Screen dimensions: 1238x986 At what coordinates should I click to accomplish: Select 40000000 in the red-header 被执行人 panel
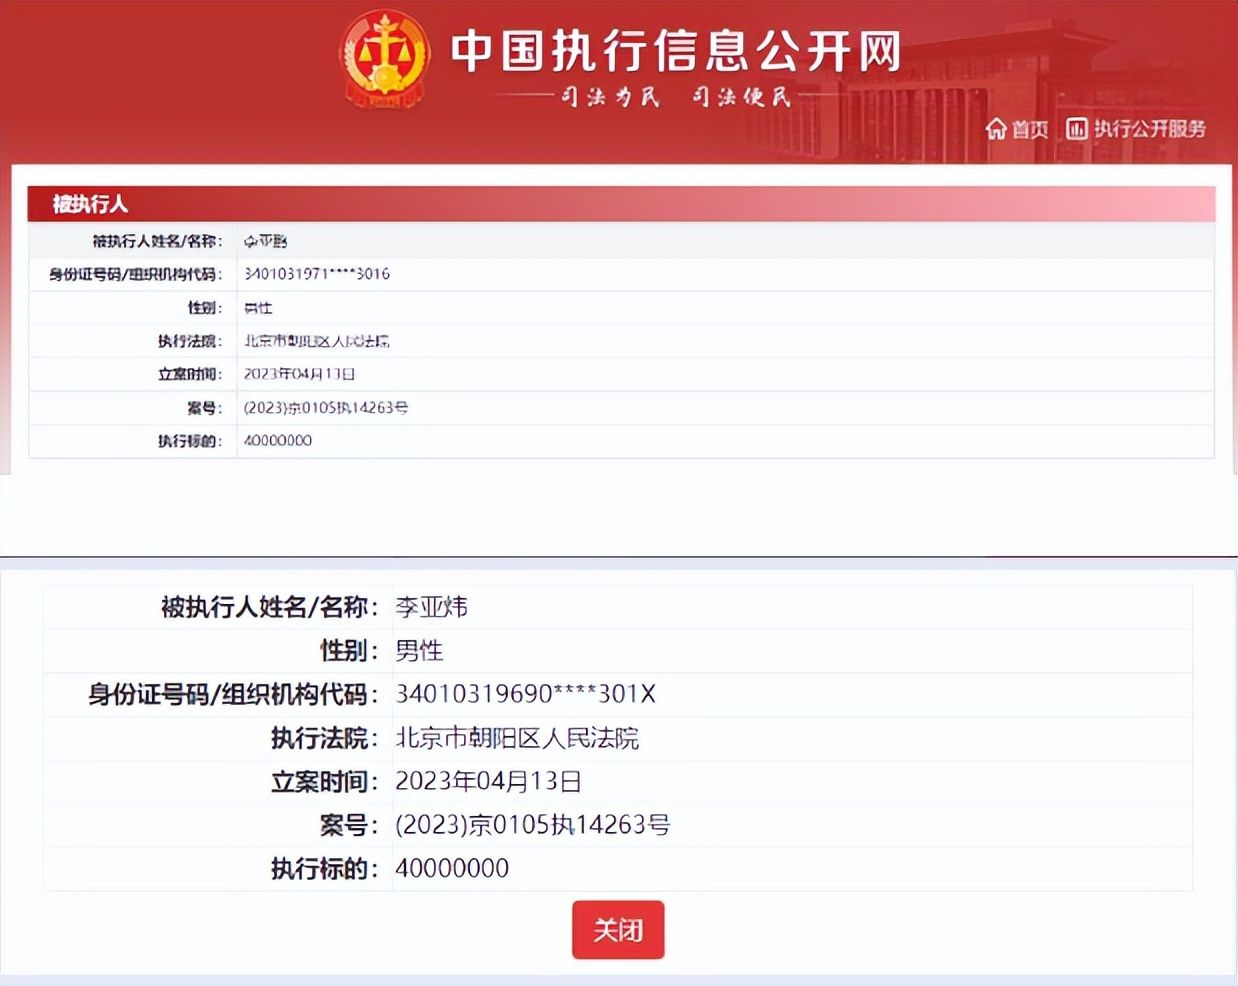[278, 441]
